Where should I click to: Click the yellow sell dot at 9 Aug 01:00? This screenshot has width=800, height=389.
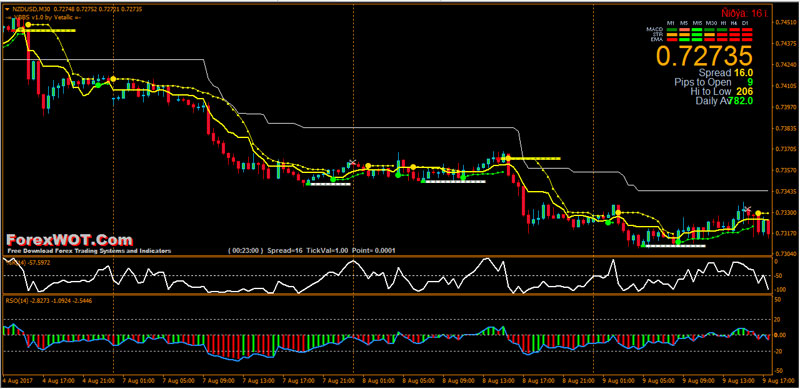(x=618, y=212)
